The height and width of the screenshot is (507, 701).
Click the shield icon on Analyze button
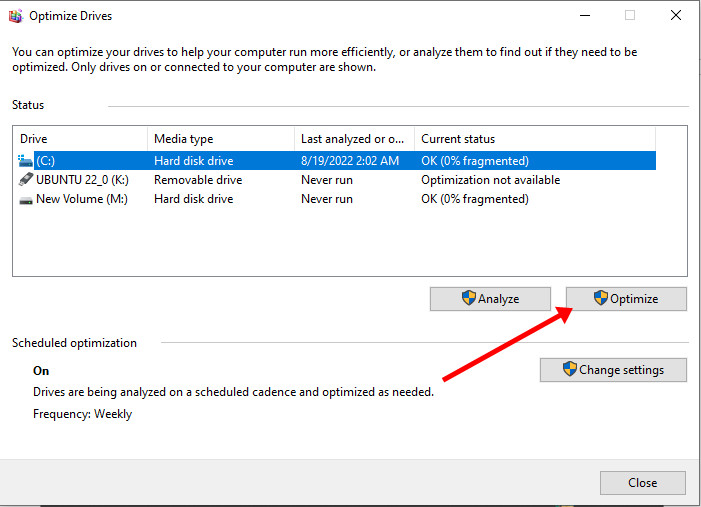(x=469, y=298)
